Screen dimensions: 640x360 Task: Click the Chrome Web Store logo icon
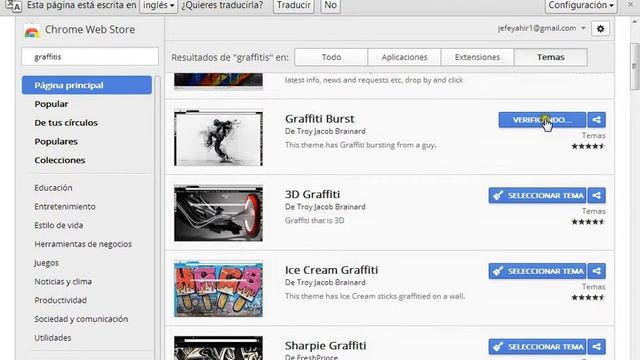32,31
